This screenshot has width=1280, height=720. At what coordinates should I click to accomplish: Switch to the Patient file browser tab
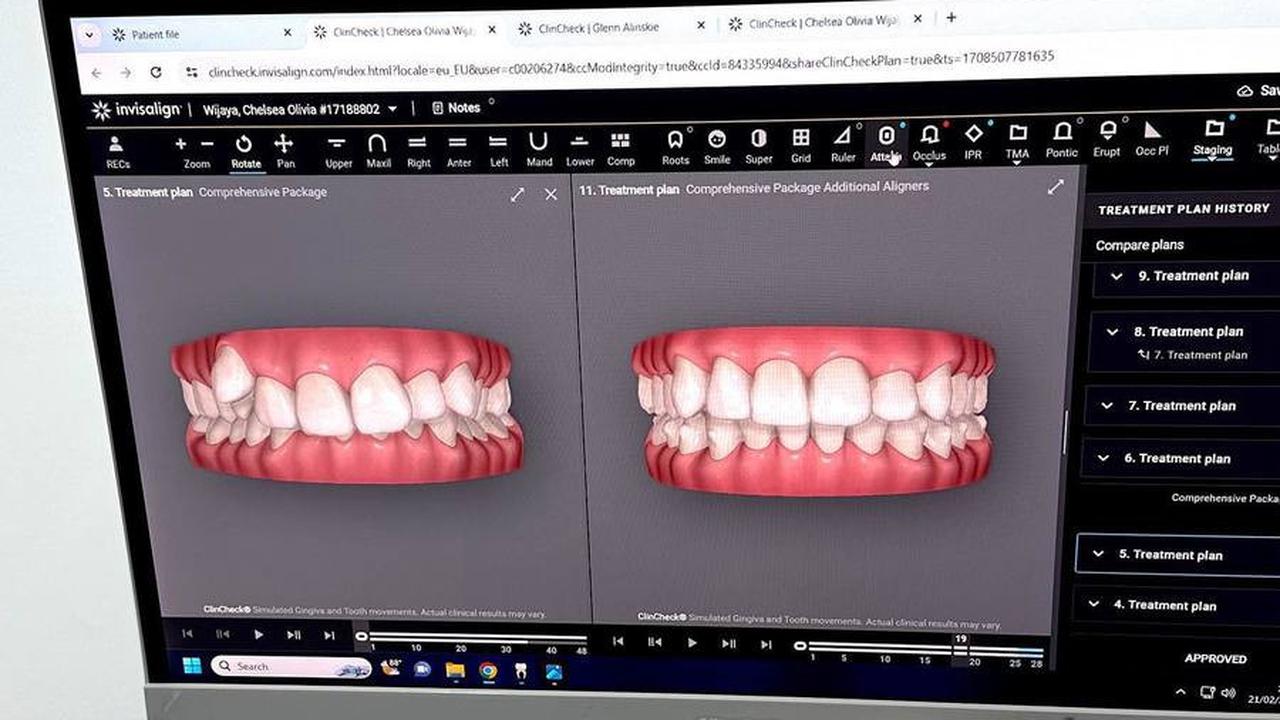(x=202, y=34)
